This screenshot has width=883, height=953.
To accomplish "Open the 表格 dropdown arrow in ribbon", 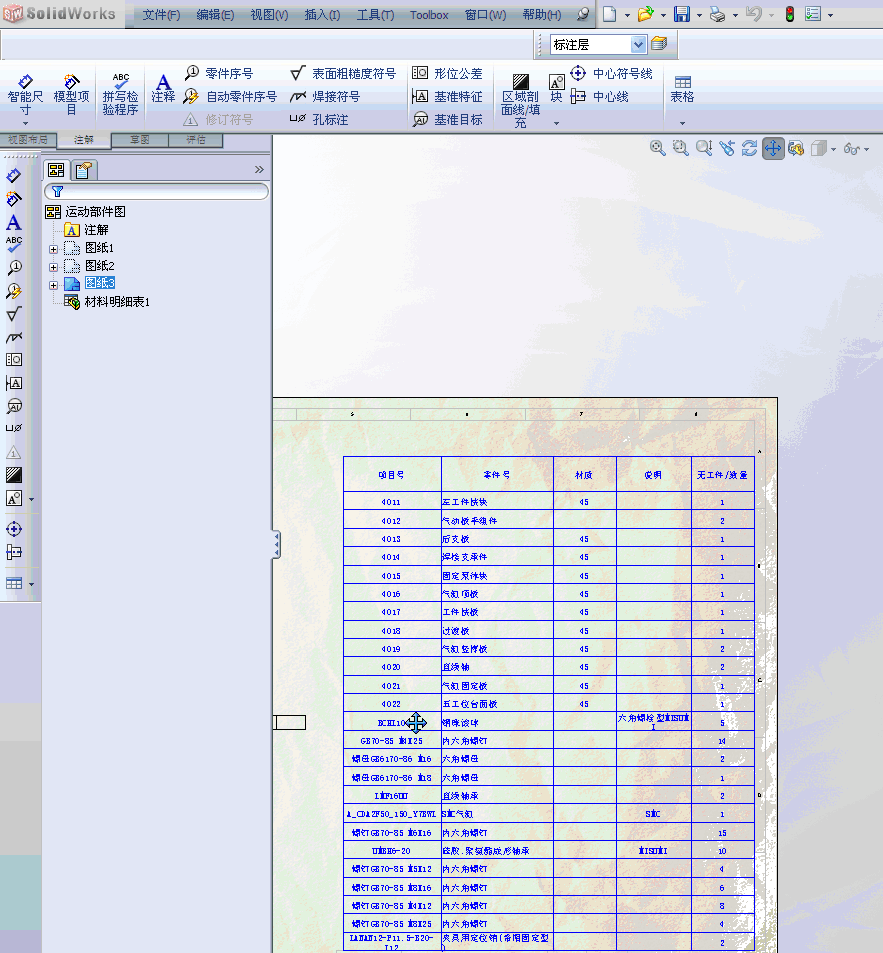I will (682, 123).
